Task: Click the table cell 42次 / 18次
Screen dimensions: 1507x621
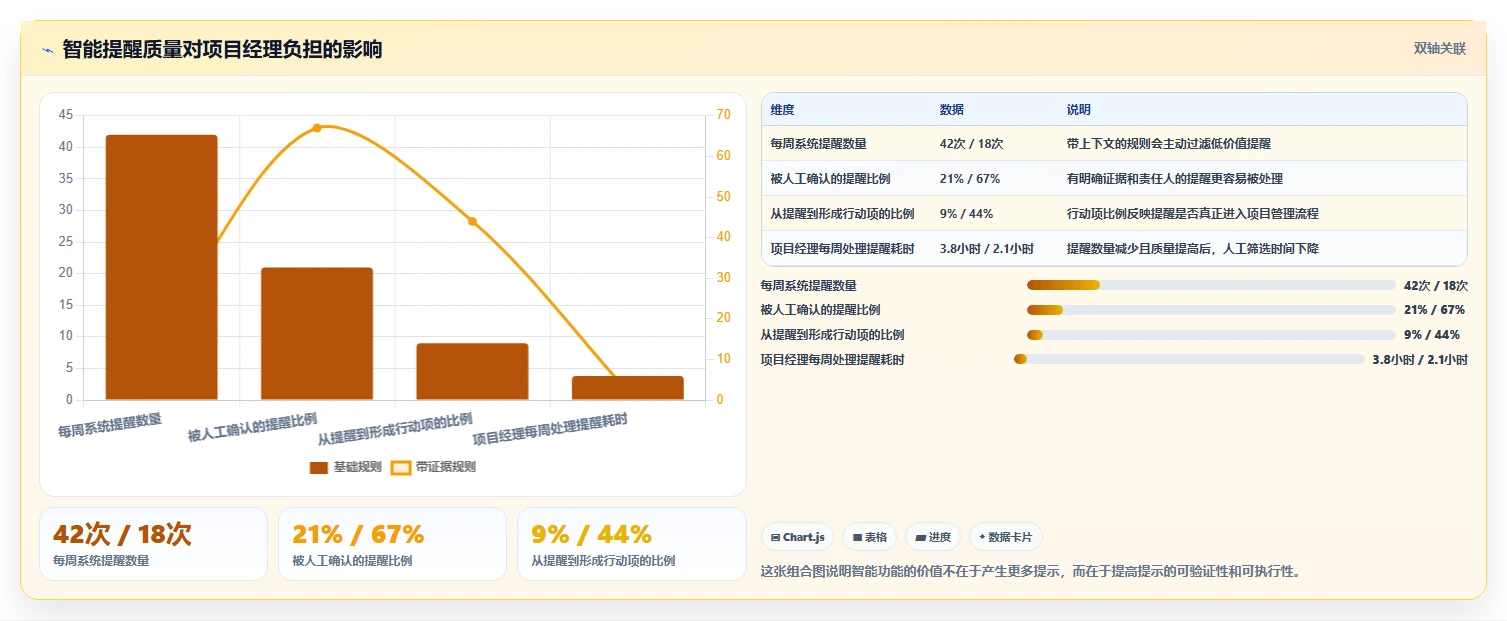Action: (x=971, y=144)
